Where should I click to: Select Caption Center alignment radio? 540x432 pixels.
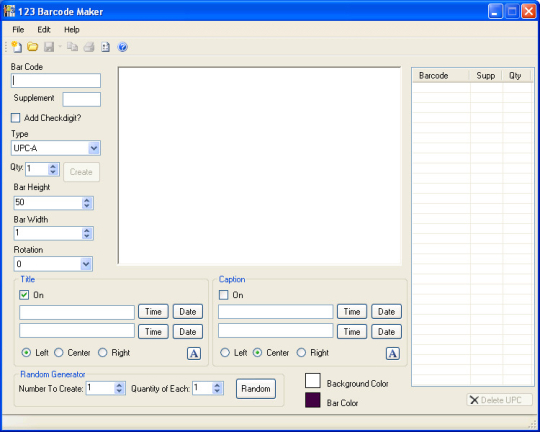click(257, 352)
